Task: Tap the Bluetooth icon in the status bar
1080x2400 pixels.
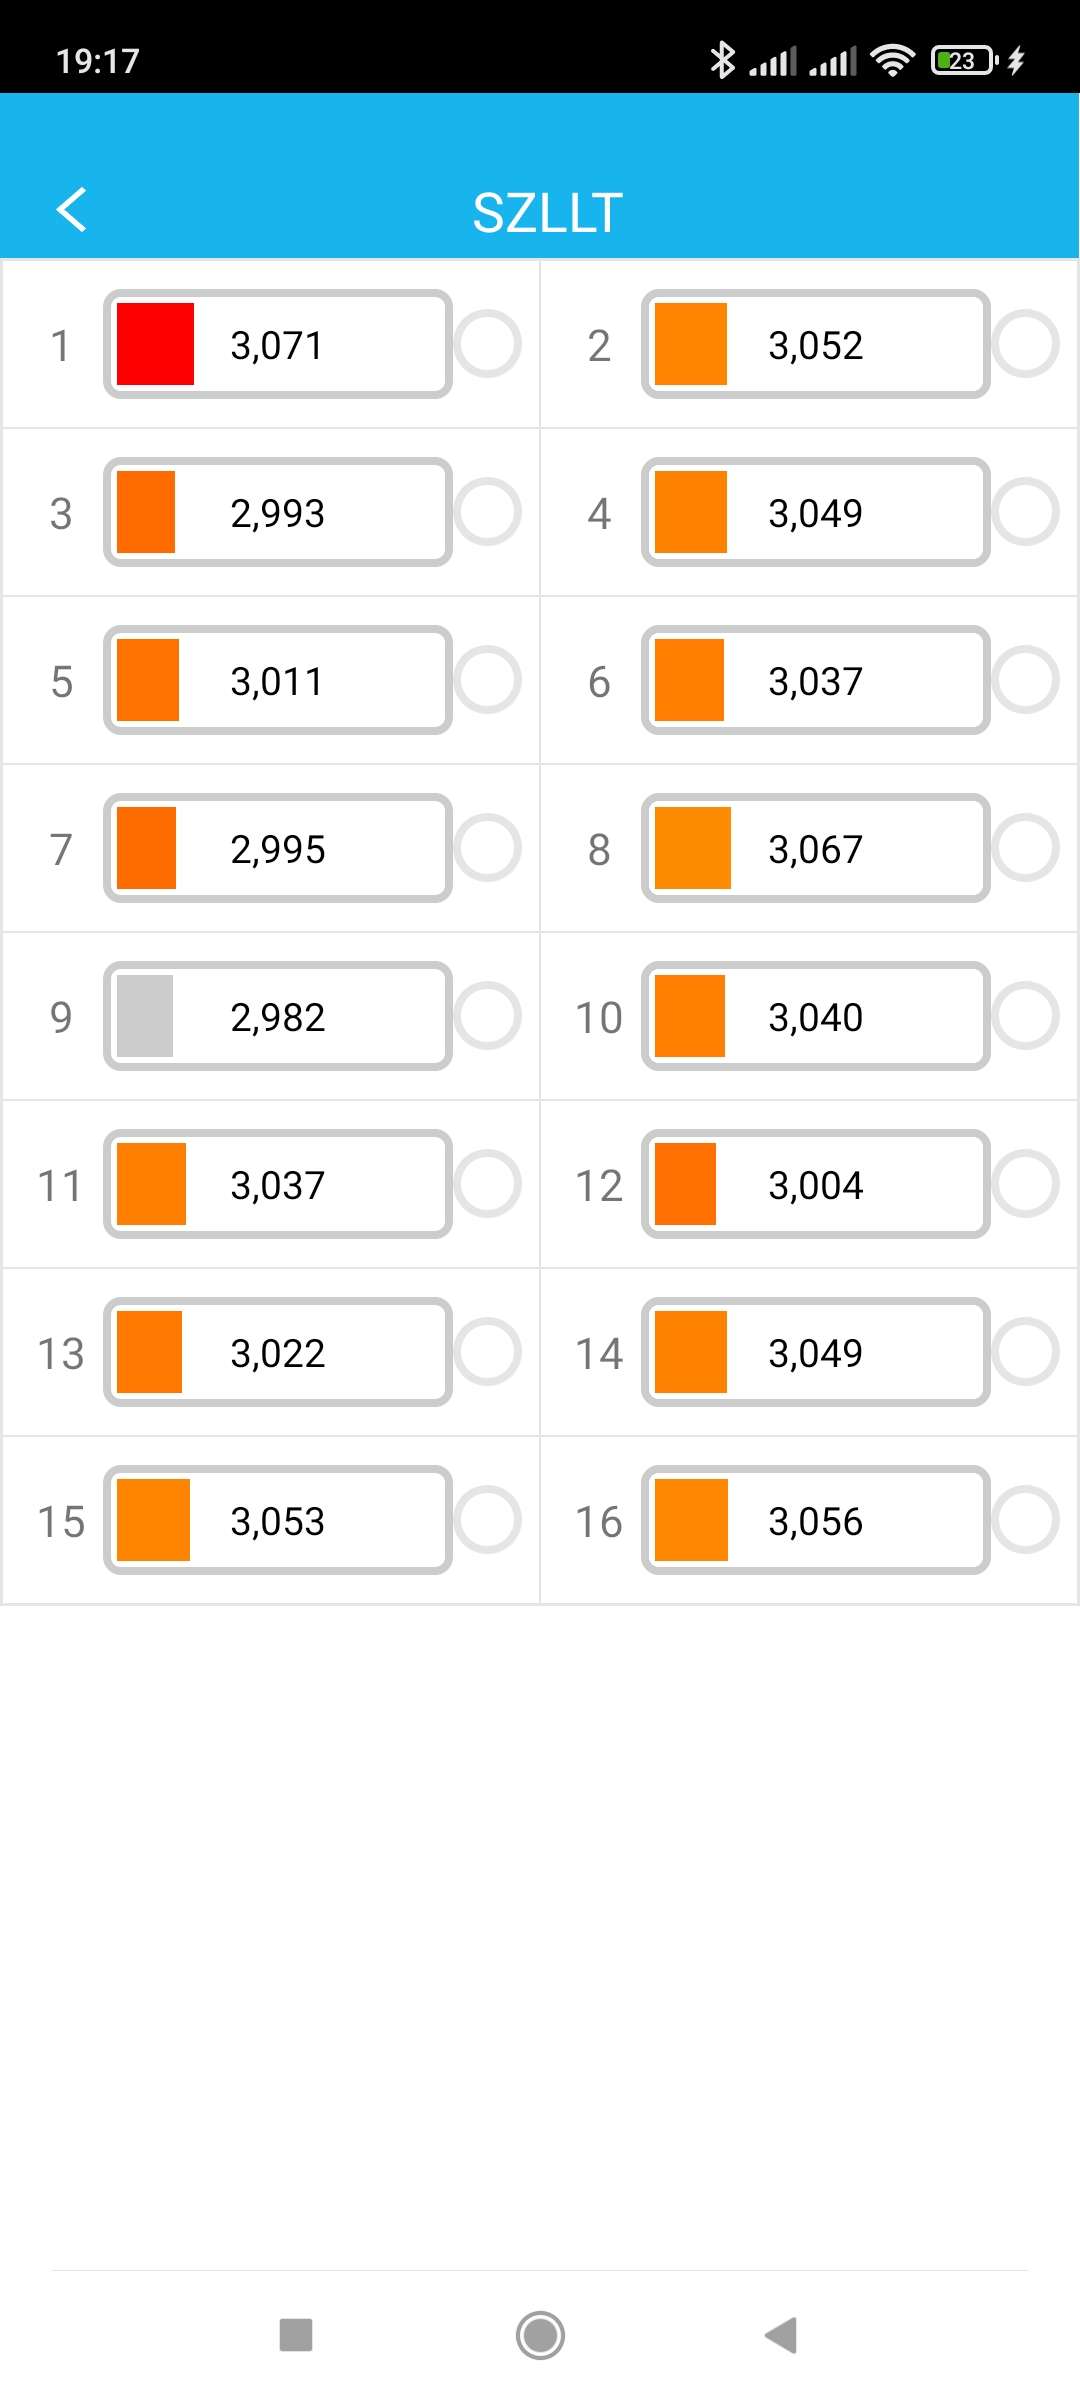Action: tap(722, 60)
